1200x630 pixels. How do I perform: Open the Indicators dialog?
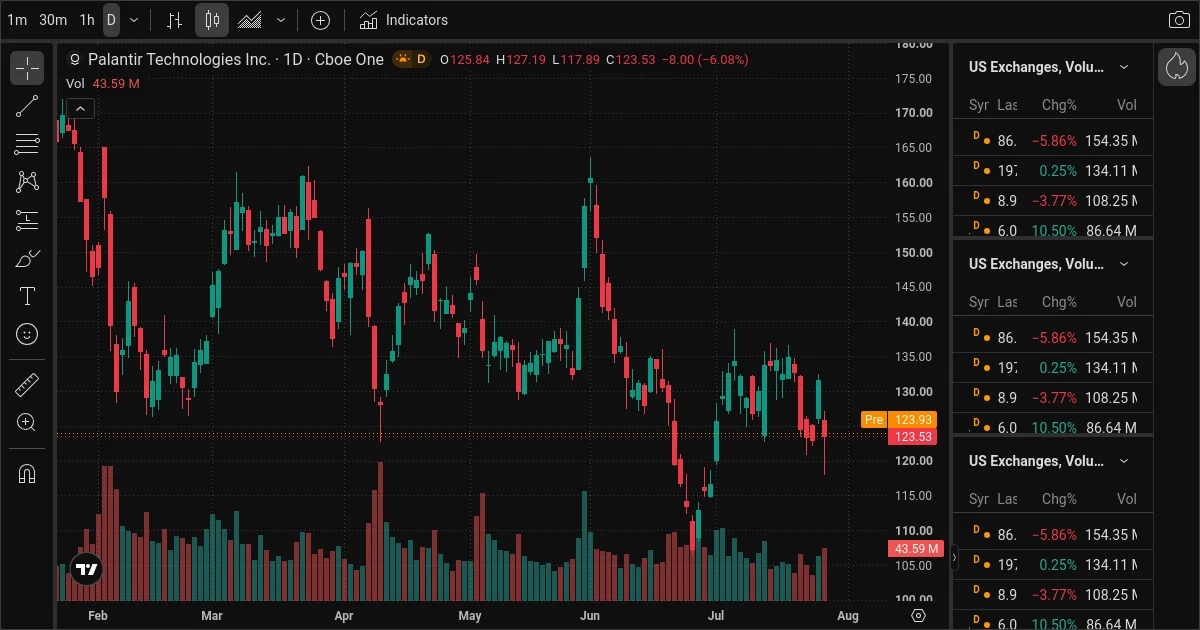[x=404, y=20]
